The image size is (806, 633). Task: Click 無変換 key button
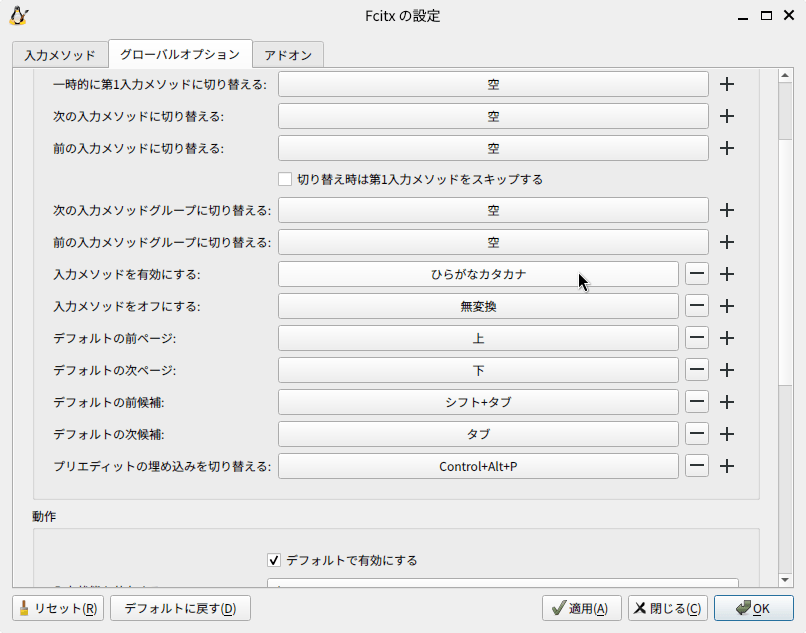[x=478, y=306]
